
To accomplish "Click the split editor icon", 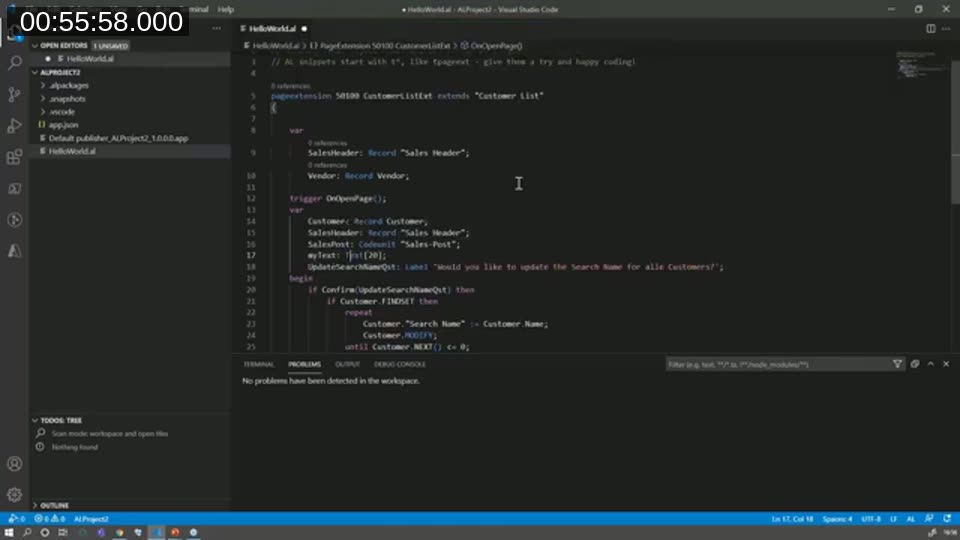I will tap(931, 28).
